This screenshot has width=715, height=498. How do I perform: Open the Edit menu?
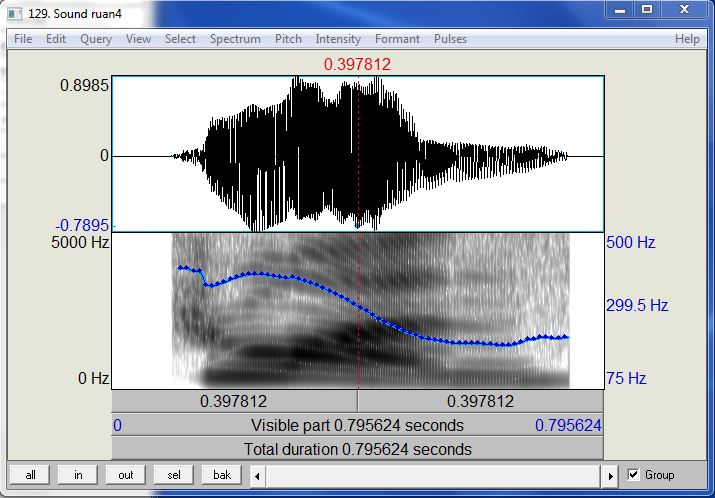pos(56,39)
